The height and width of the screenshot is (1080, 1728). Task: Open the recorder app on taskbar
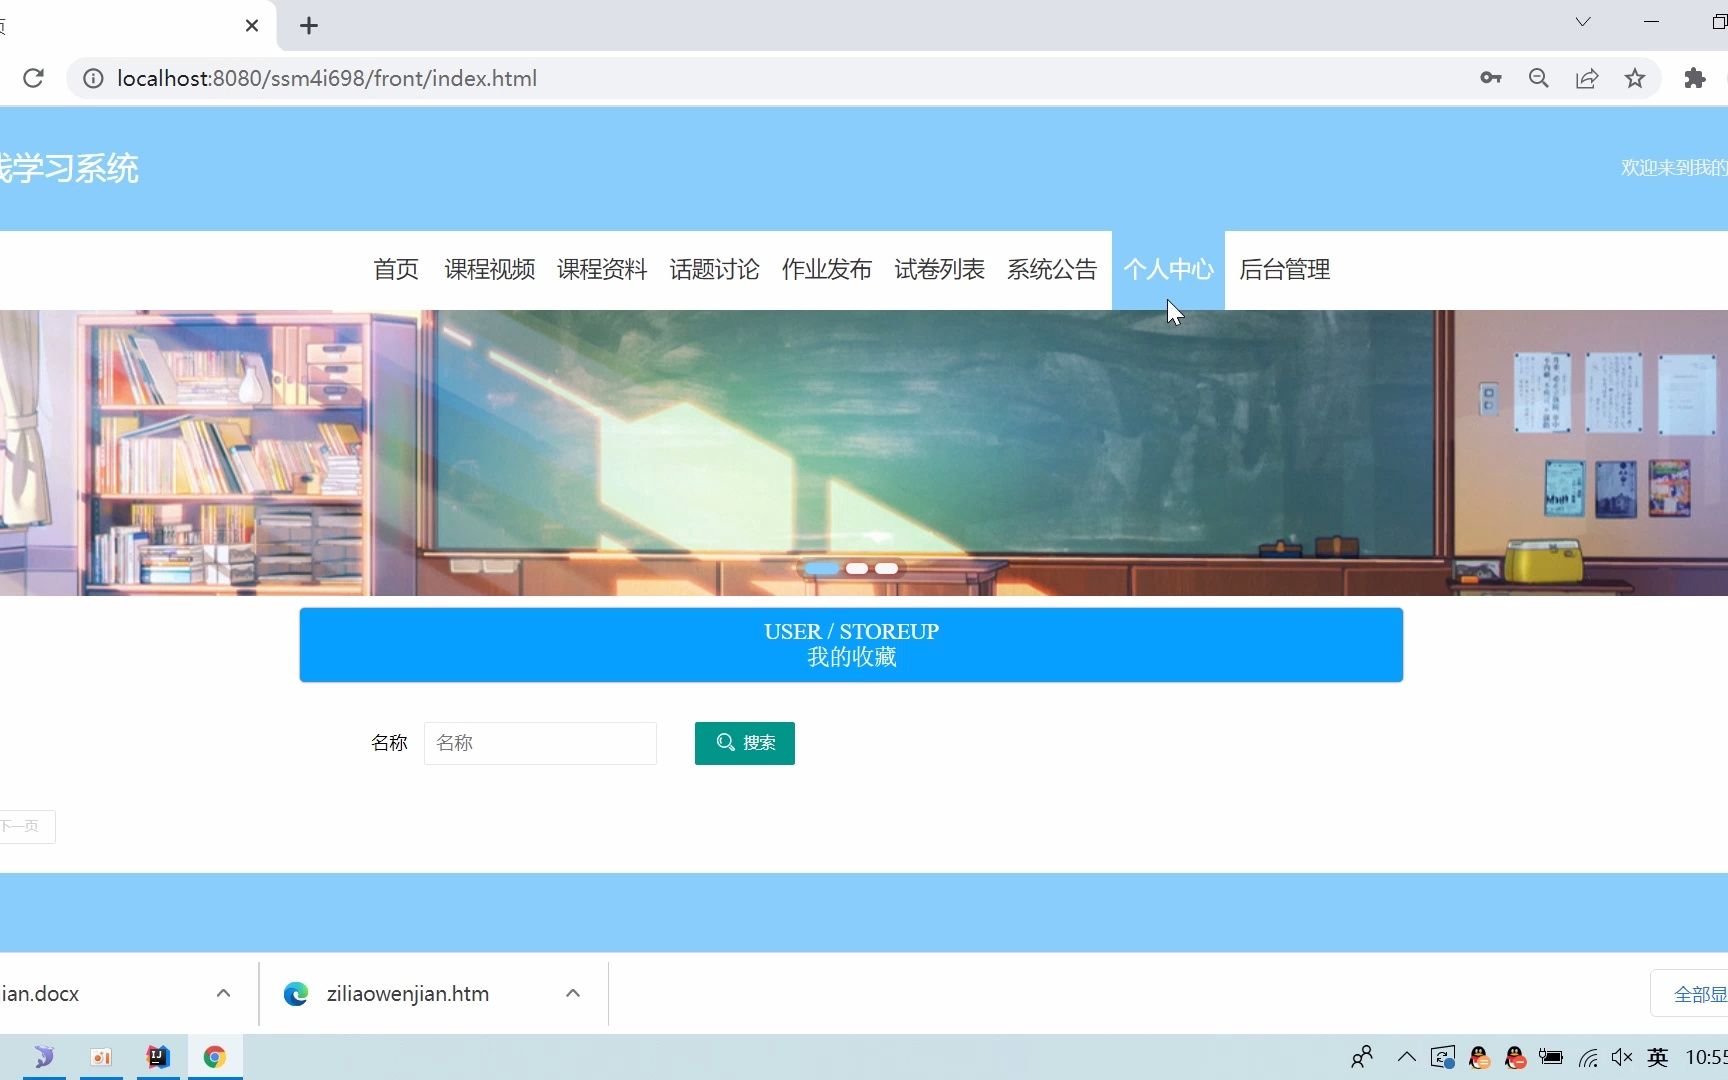(101, 1057)
